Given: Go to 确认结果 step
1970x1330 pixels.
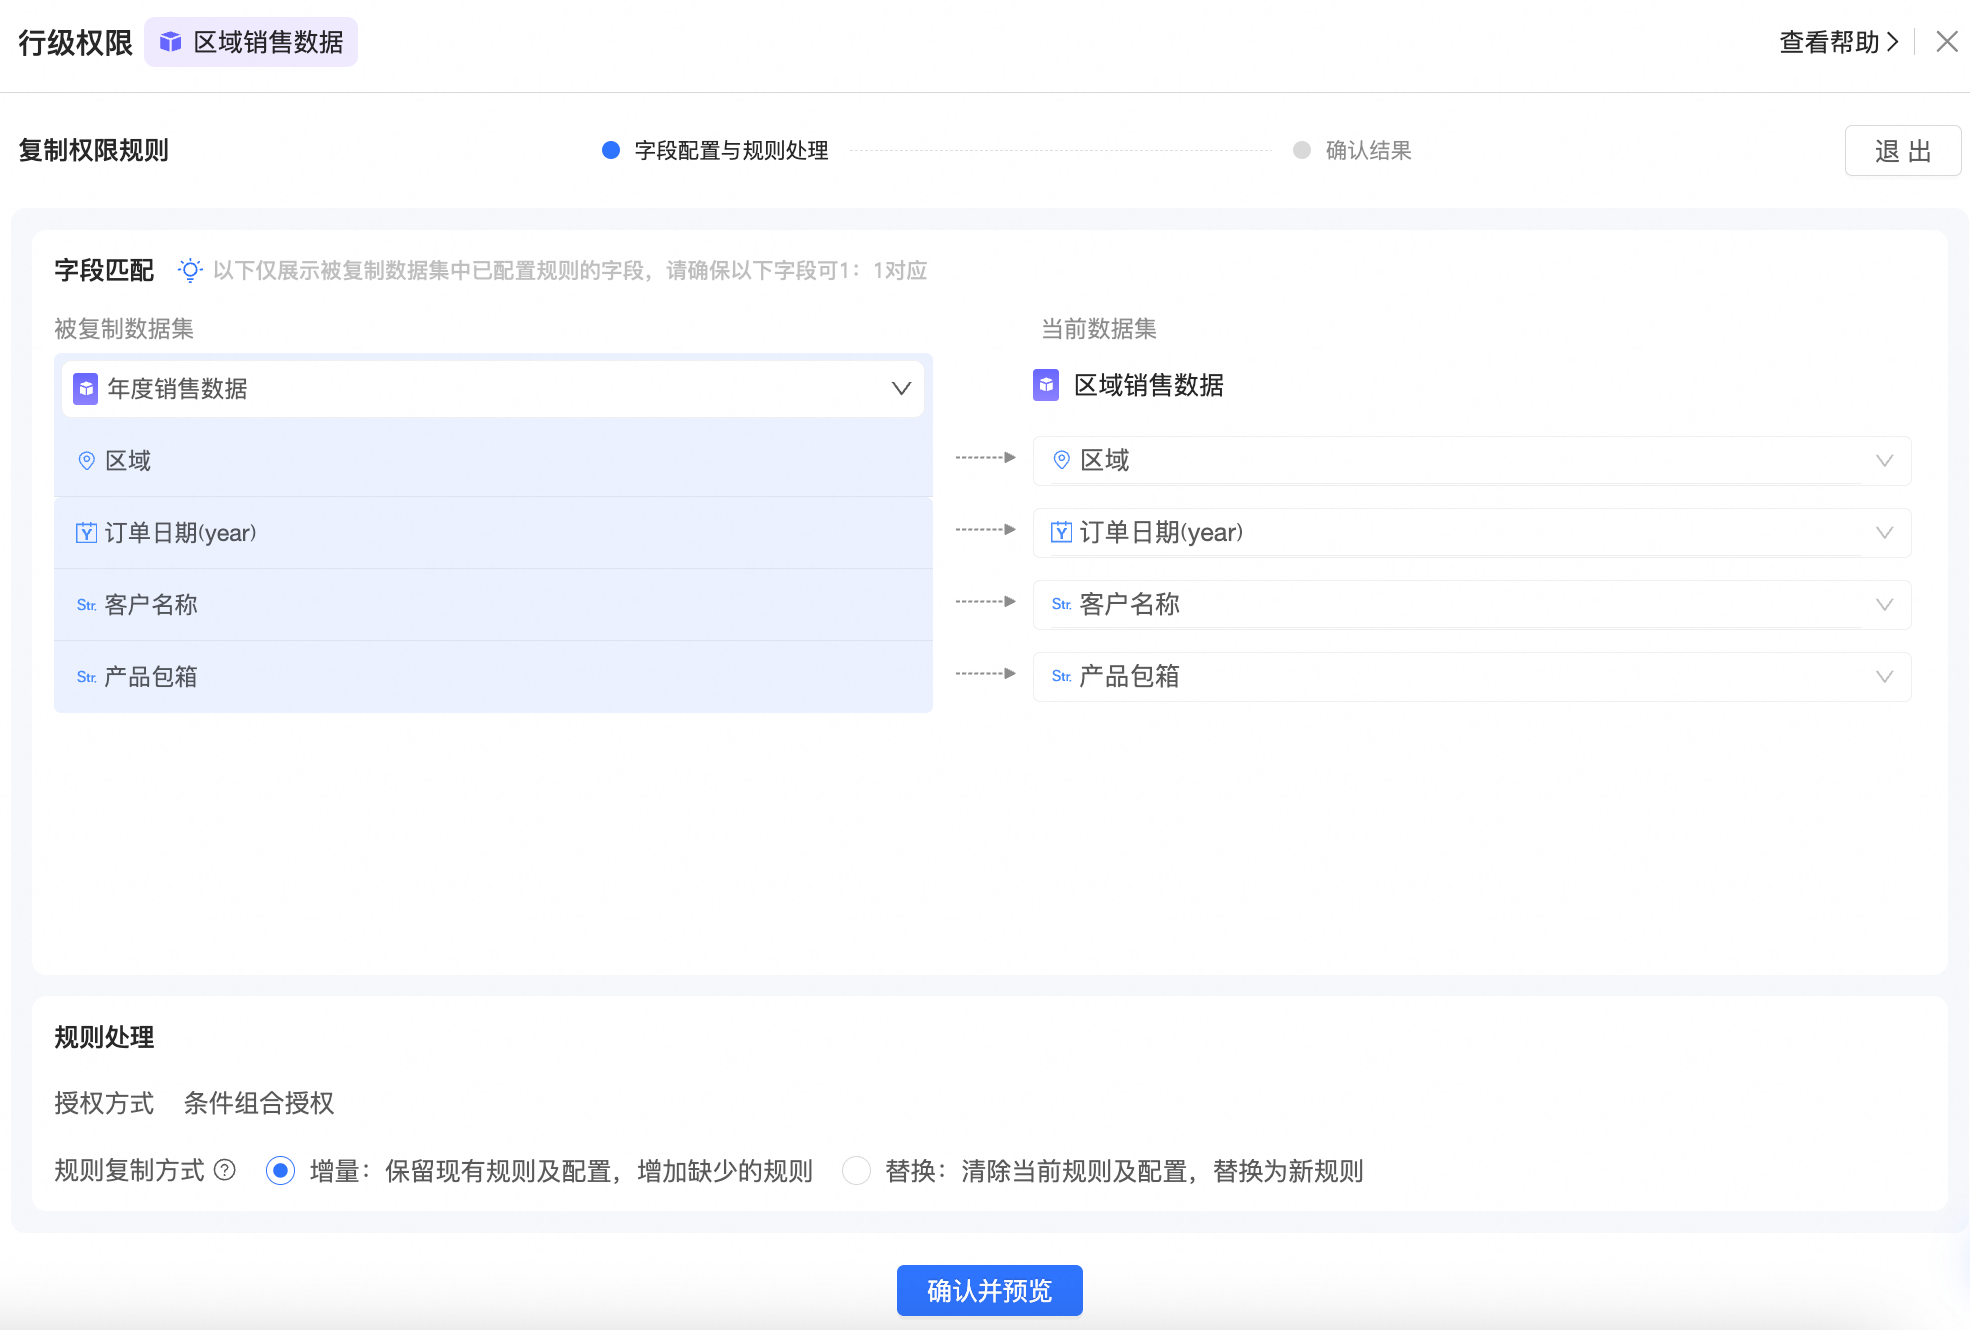Looking at the screenshot, I should (x=1367, y=150).
